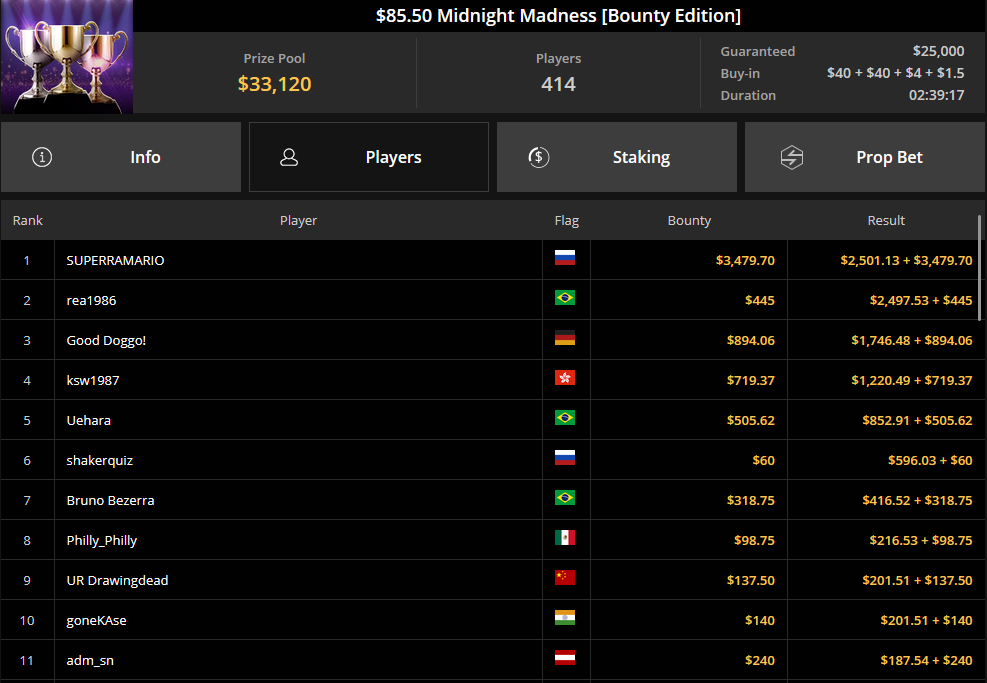
Task: Click the $25,000 guaranteed value
Action: [939, 51]
